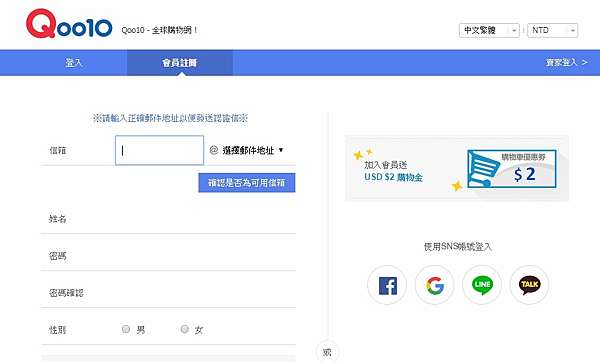Viewport: 600px width, 362px height.
Task: Open the 賣家登入 link
Action: click(x=566, y=62)
